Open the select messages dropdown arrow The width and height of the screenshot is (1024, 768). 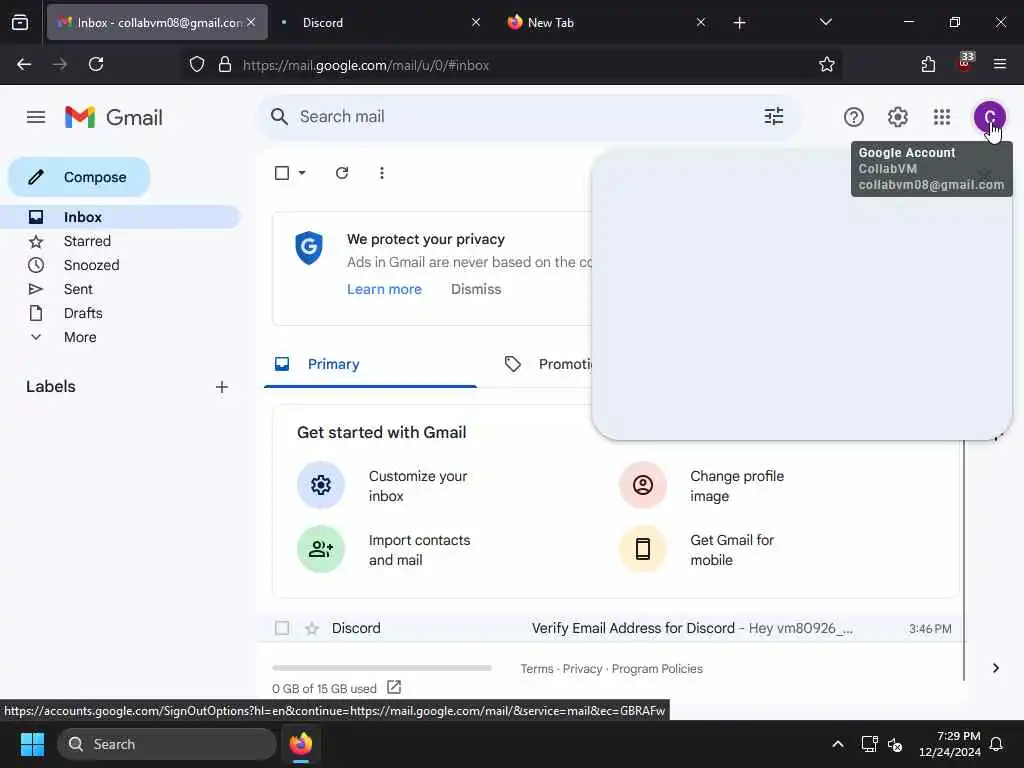(302, 173)
